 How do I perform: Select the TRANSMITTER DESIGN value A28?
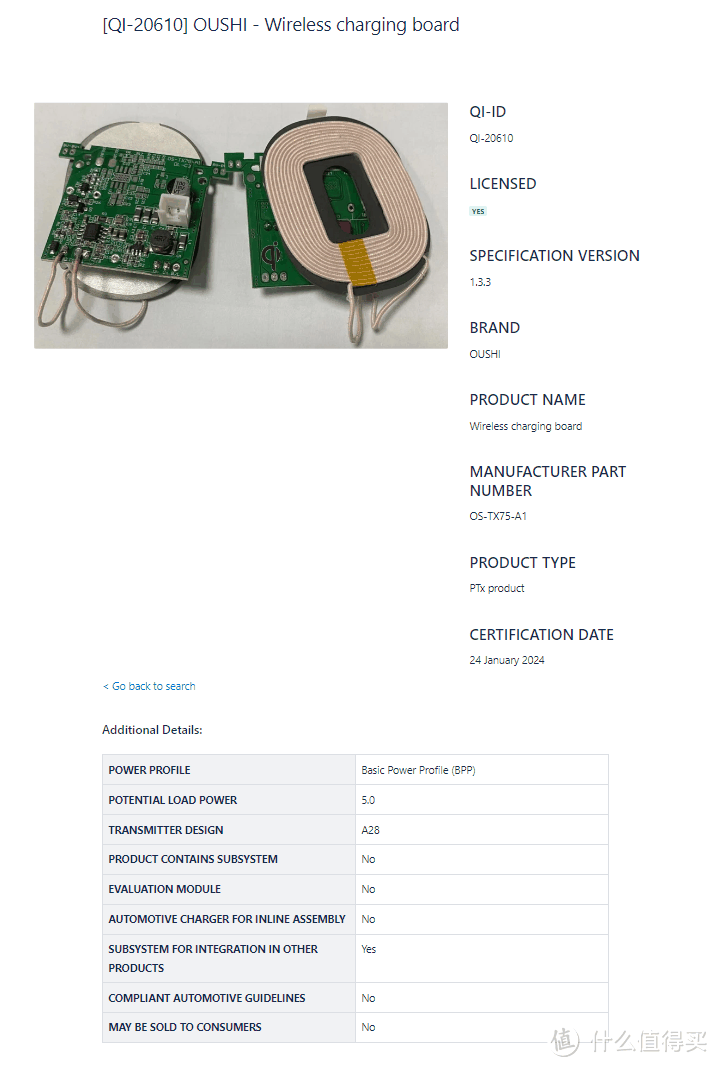pyautogui.click(x=370, y=830)
